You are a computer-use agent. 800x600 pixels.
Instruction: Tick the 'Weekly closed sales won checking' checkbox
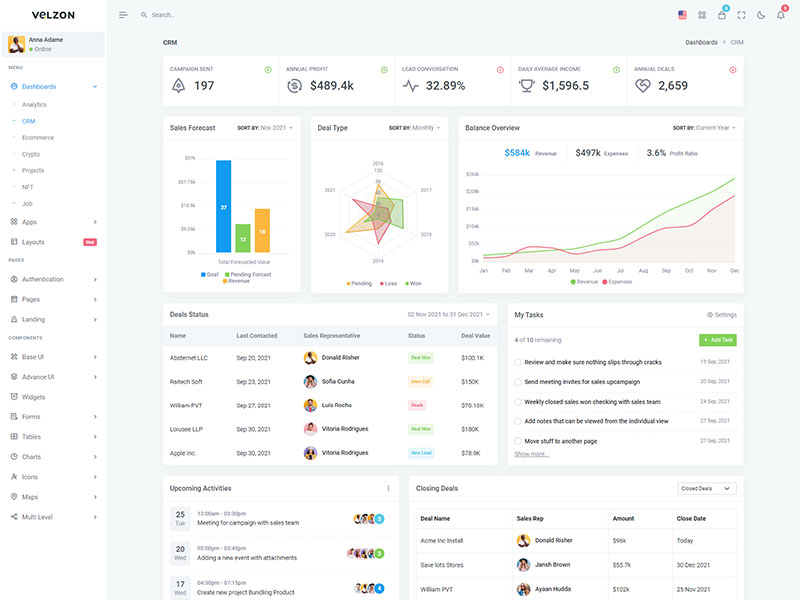[518, 402]
